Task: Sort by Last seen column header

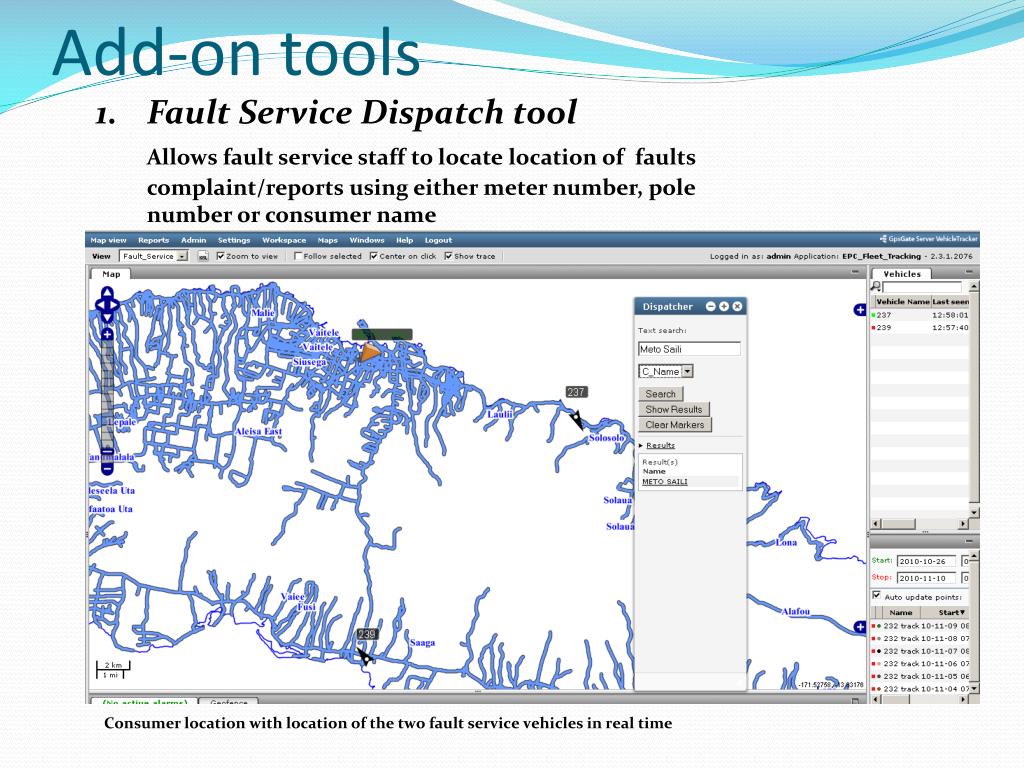Action: click(951, 302)
